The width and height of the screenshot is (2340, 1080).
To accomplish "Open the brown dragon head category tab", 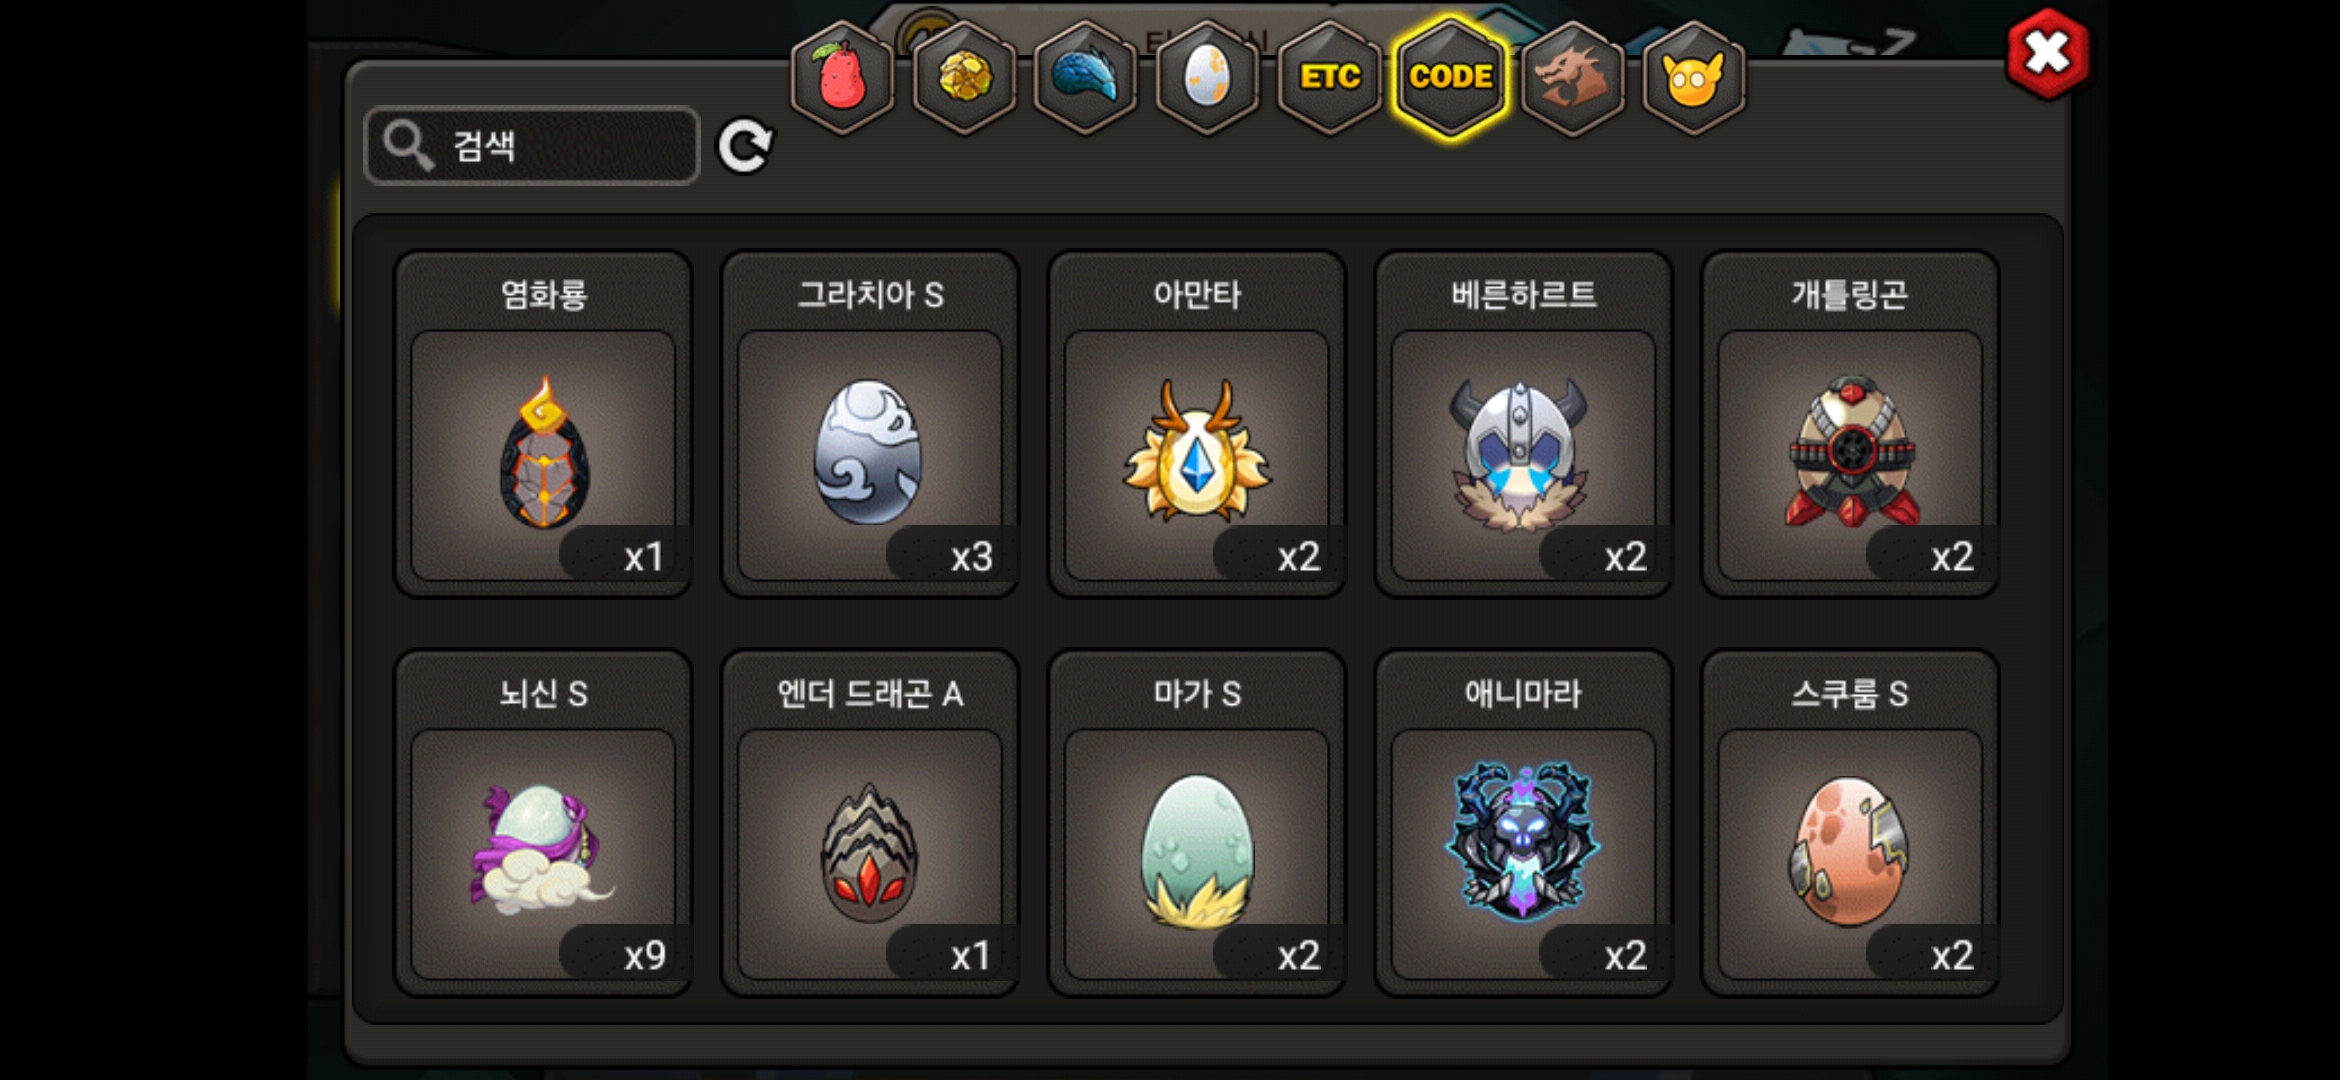I will tap(1572, 77).
